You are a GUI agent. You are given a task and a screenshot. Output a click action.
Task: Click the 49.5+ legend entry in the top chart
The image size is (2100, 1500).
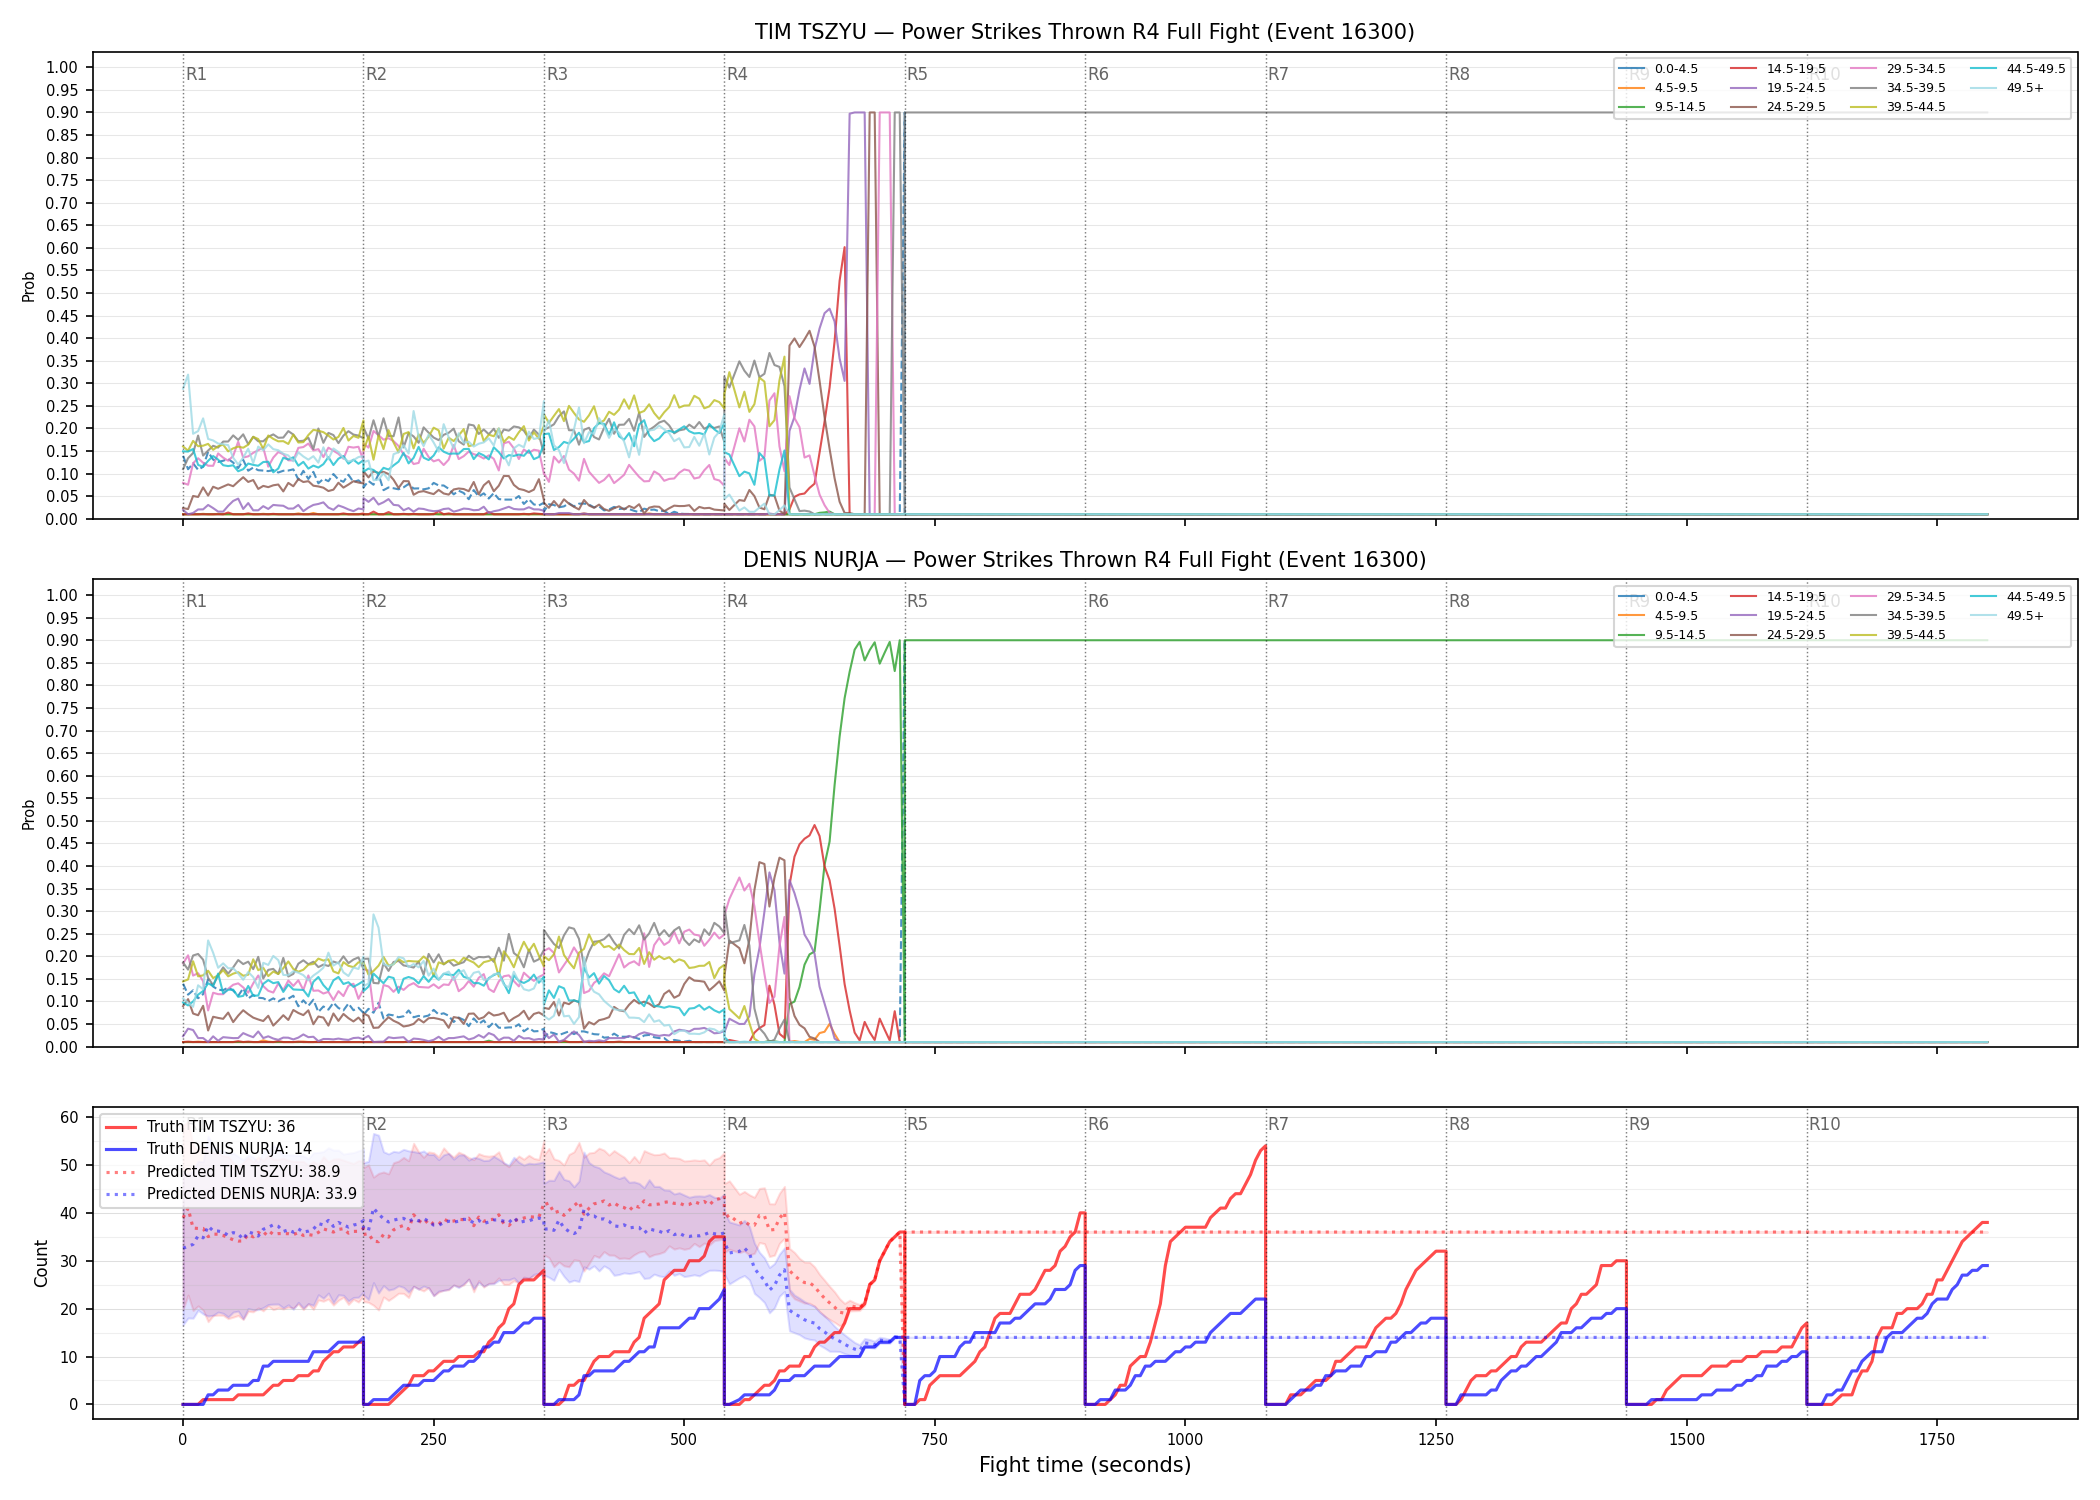(2008, 88)
